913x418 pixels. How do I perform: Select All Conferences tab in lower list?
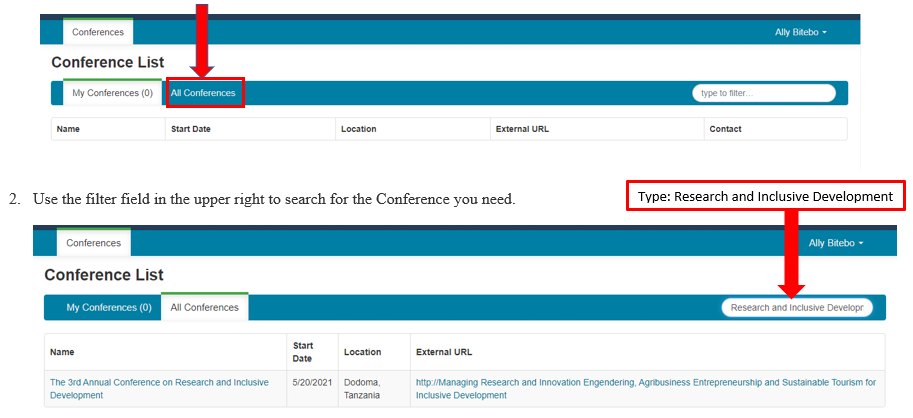(204, 307)
